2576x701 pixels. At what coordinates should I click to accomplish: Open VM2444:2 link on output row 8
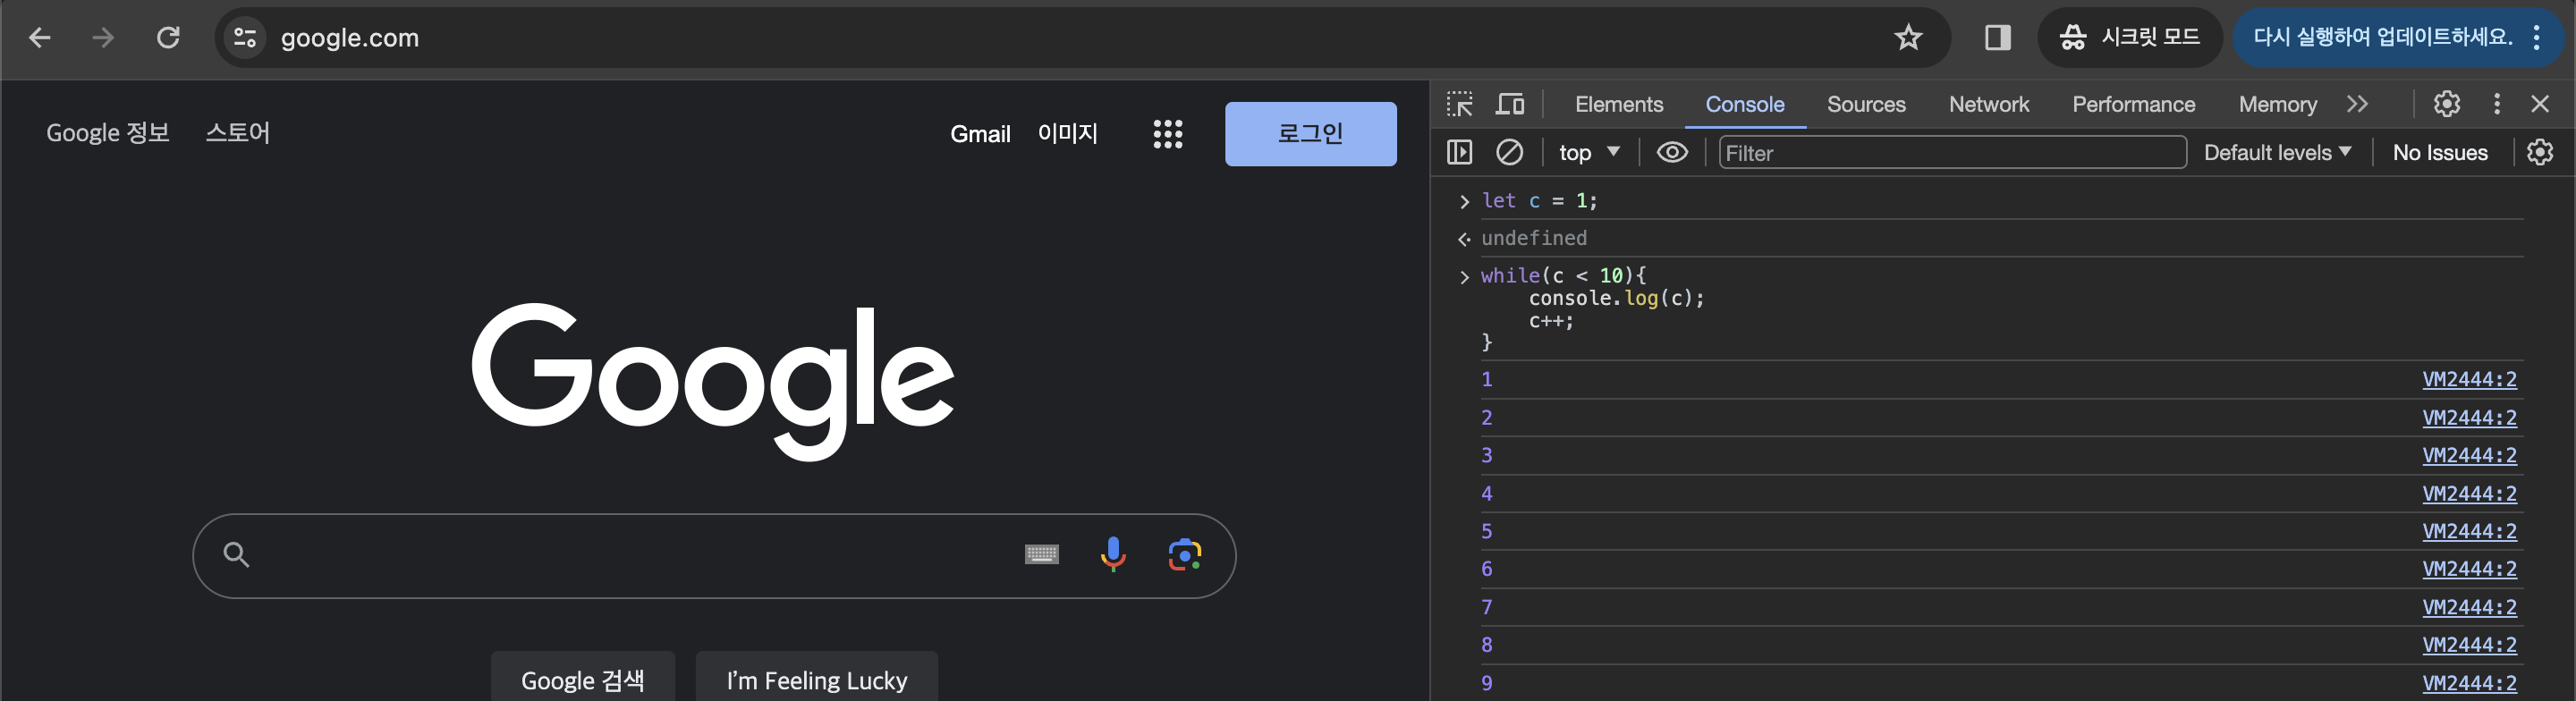[x=2469, y=645]
